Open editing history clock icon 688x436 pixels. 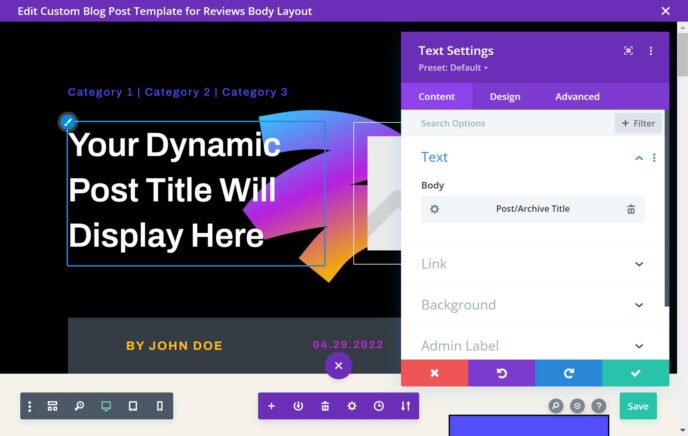pyautogui.click(x=379, y=406)
